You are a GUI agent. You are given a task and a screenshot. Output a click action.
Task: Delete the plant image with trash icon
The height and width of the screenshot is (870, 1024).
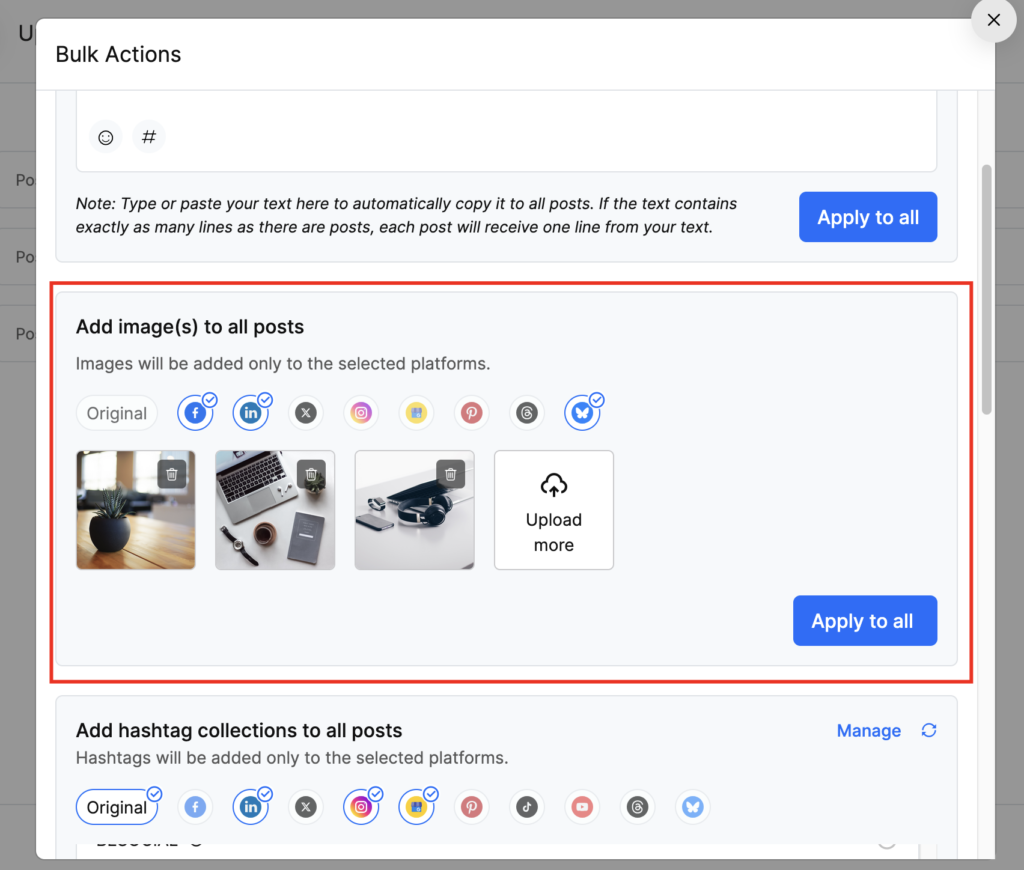click(172, 474)
